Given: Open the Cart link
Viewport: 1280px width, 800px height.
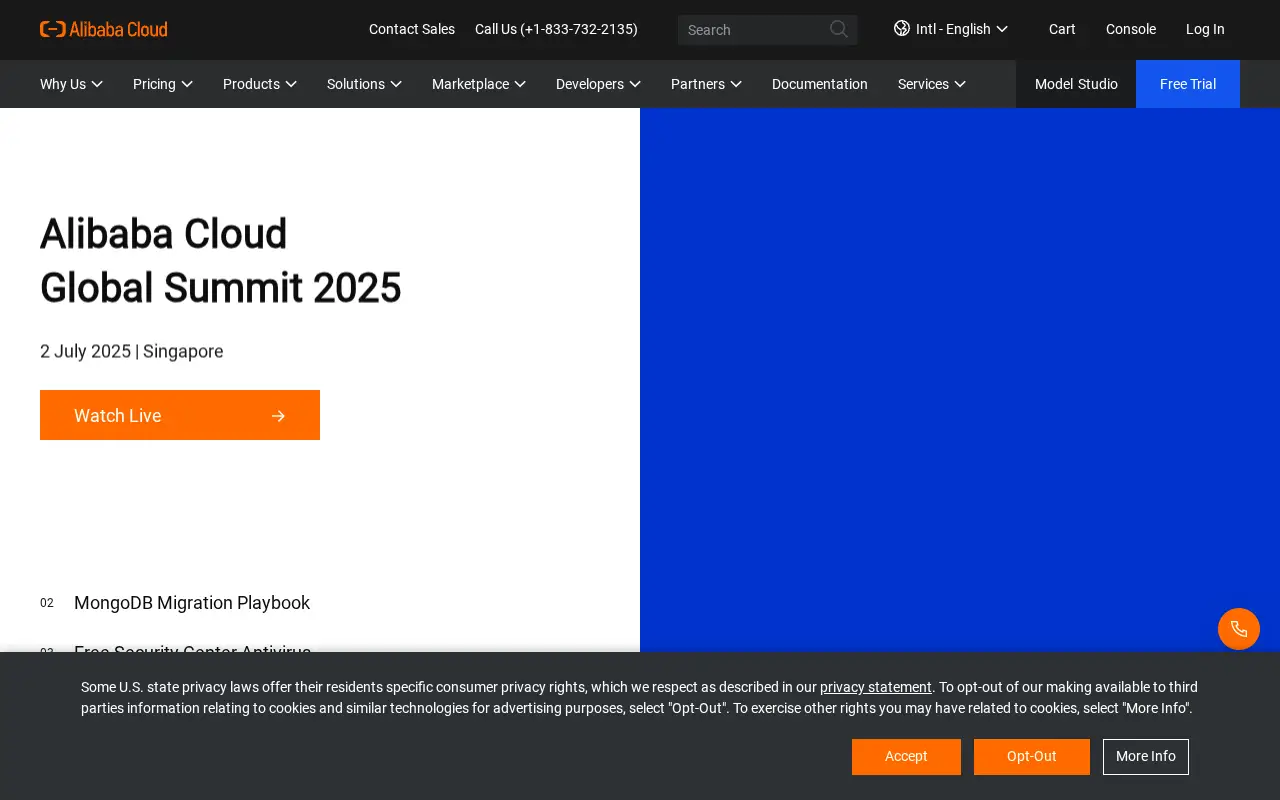Looking at the screenshot, I should 1062,29.
